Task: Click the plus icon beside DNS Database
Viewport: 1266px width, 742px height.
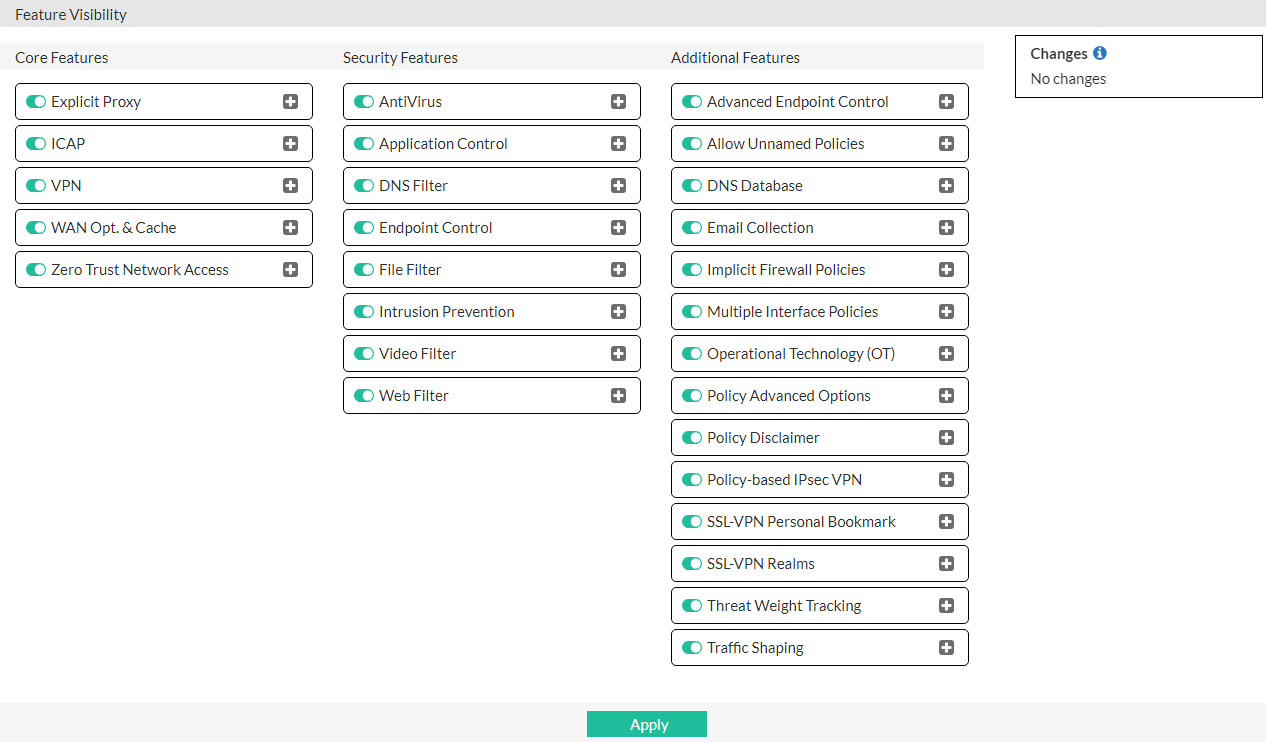Action: 946,186
